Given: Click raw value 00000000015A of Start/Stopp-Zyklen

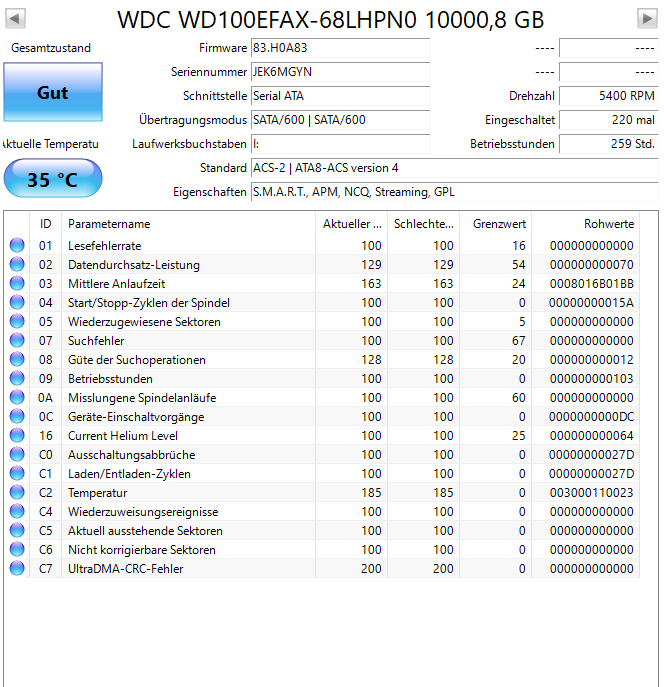Looking at the screenshot, I should click(591, 303).
